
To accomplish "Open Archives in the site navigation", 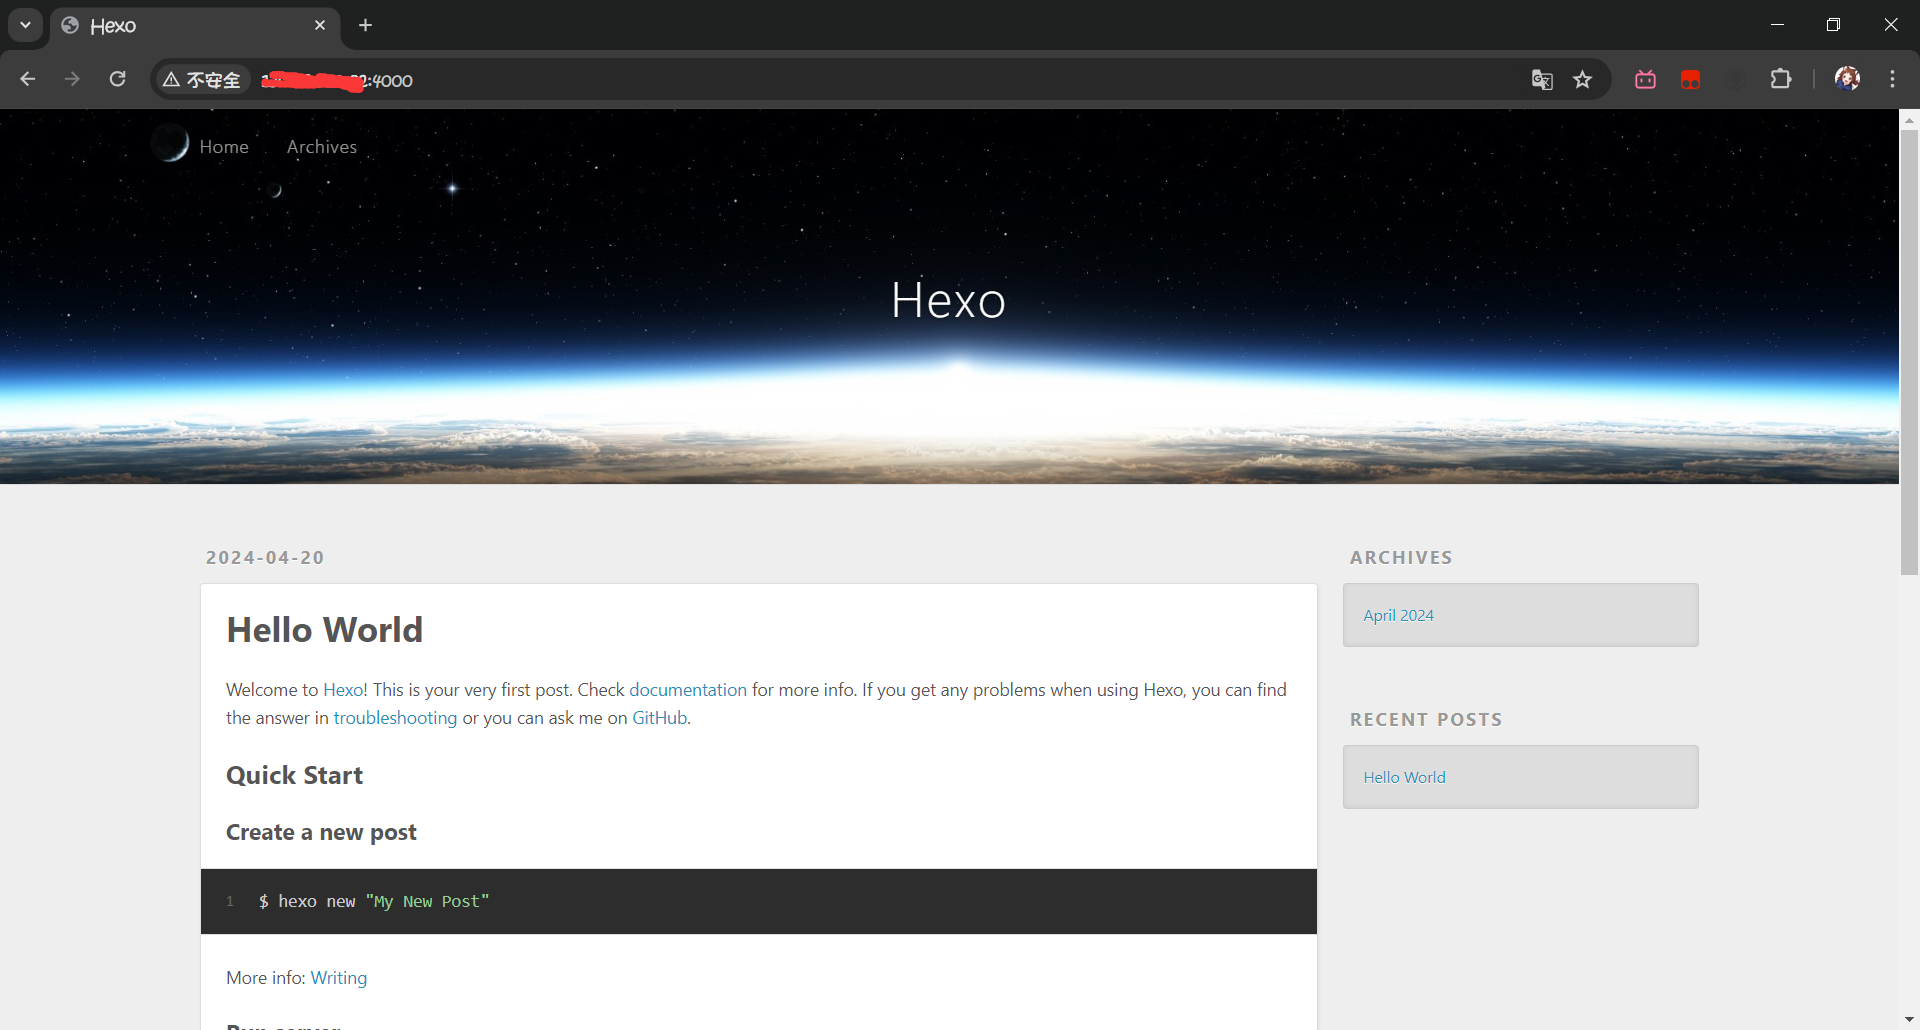I will (321, 147).
